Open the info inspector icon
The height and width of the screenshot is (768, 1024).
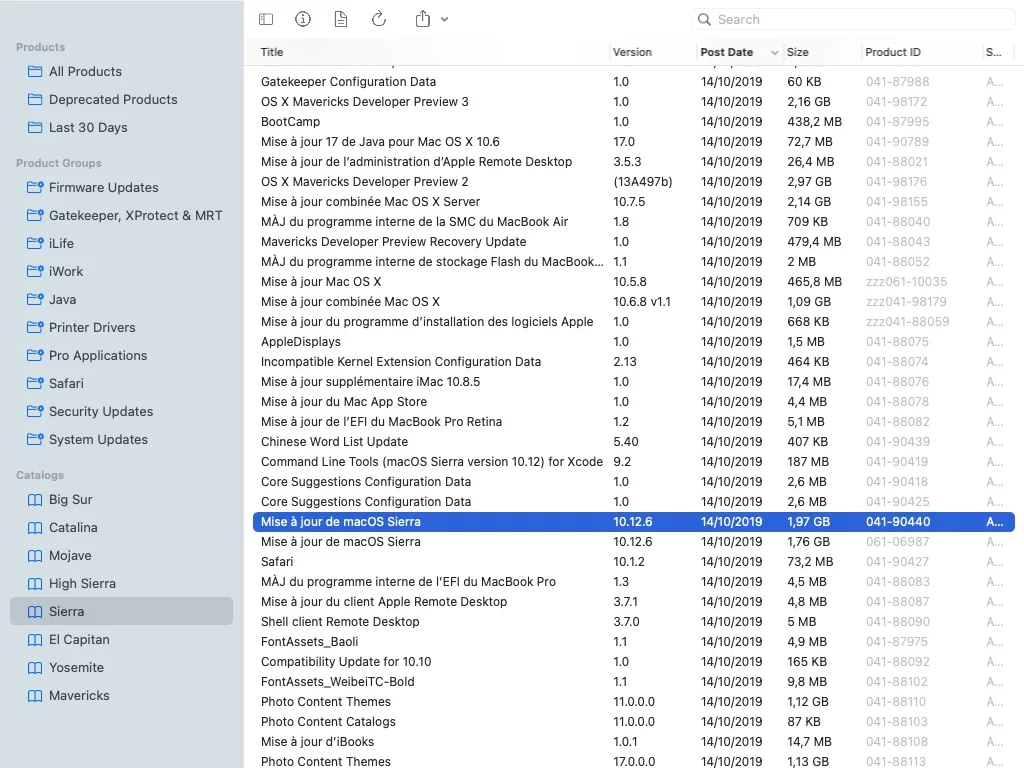pos(303,20)
